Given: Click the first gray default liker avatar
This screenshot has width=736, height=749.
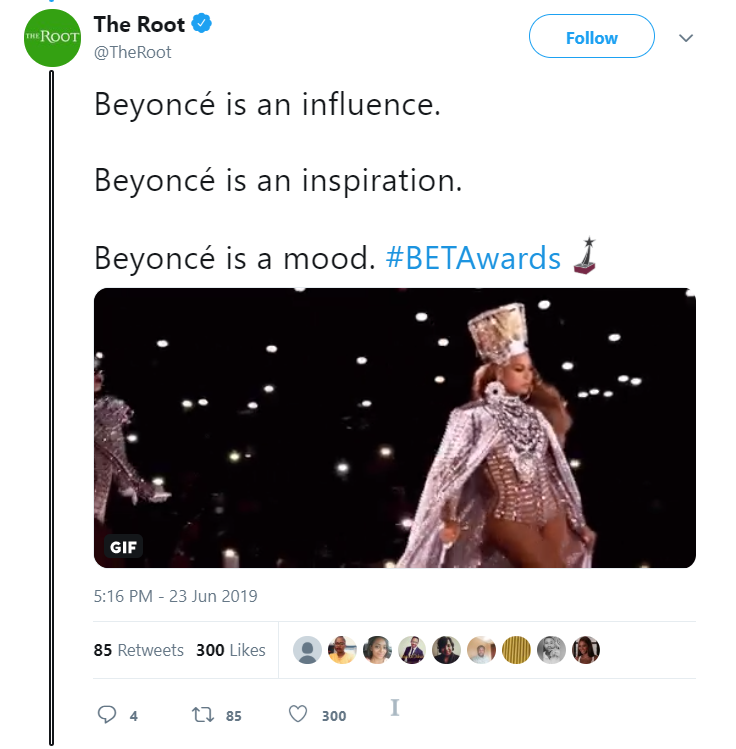Looking at the screenshot, I should [307, 650].
